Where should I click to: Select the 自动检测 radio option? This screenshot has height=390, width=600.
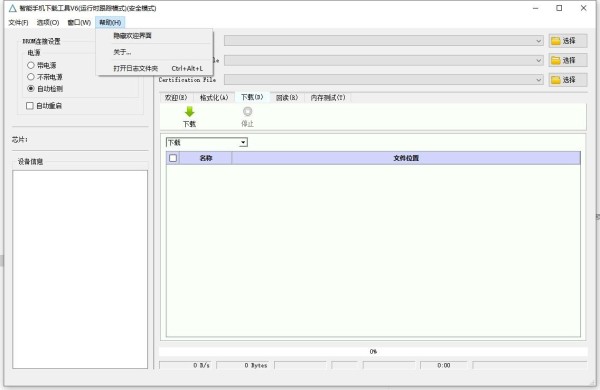pyautogui.click(x=31, y=89)
